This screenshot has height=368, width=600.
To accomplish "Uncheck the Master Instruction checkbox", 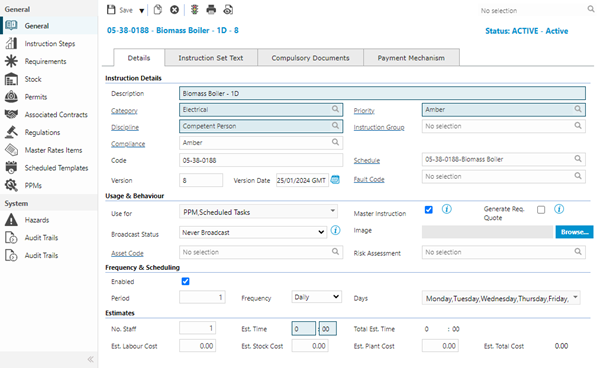I will pyautogui.click(x=429, y=210).
